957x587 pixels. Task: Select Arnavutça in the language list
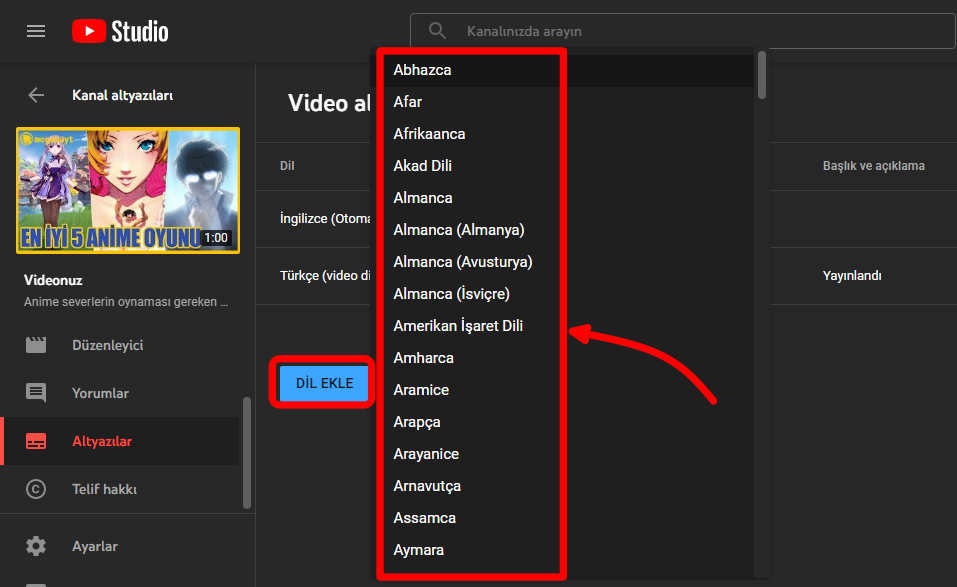(x=427, y=486)
